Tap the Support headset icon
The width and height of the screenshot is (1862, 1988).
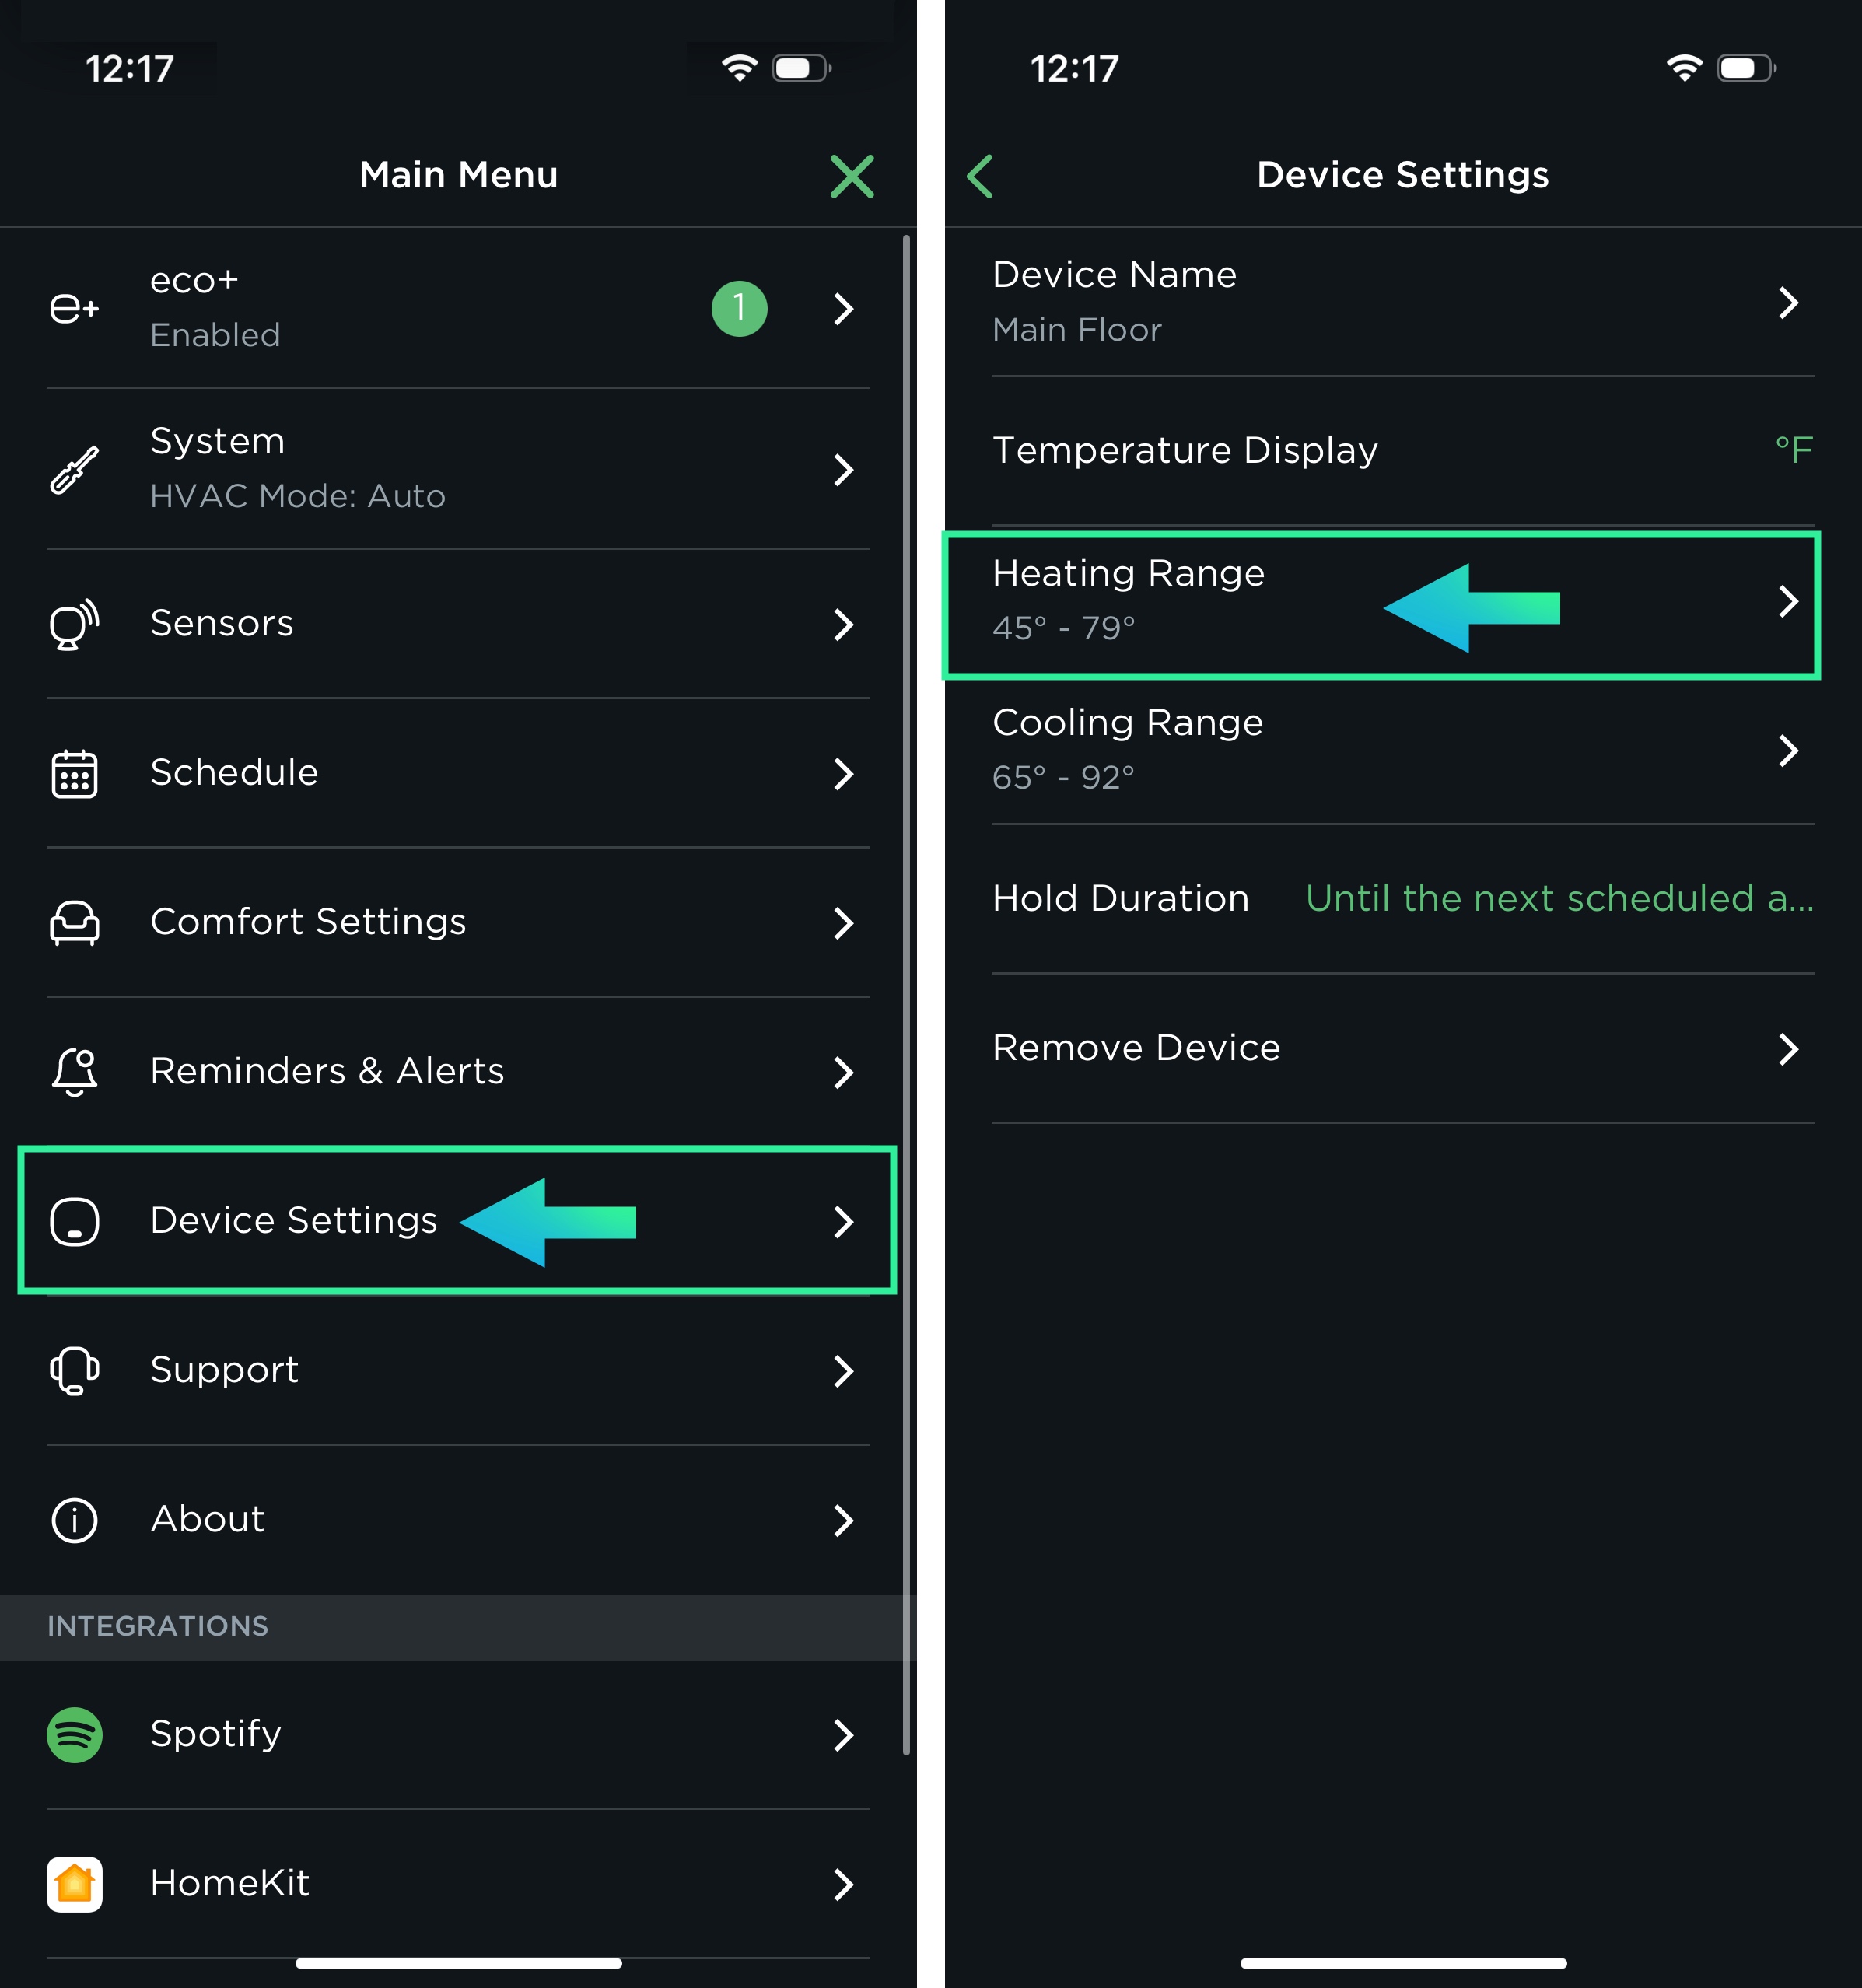click(74, 1370)
